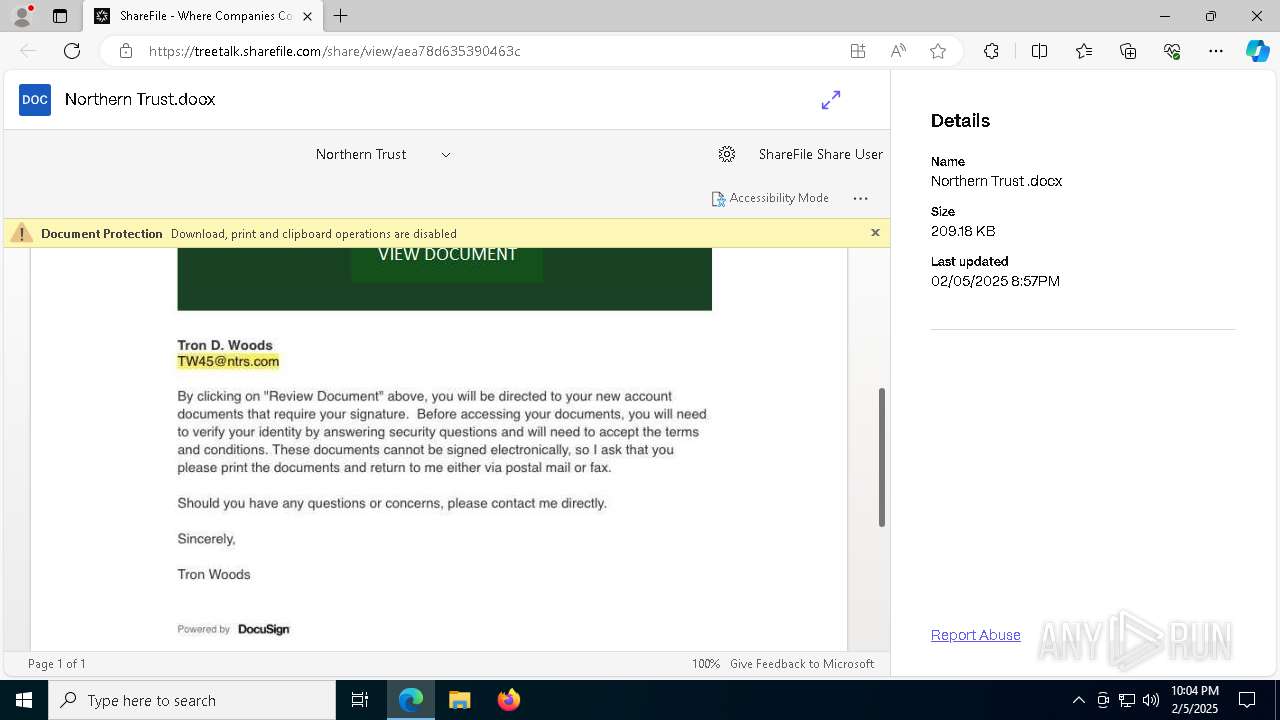Enable Read aloud from address bar
The image size is (1280, 720).
898,51
